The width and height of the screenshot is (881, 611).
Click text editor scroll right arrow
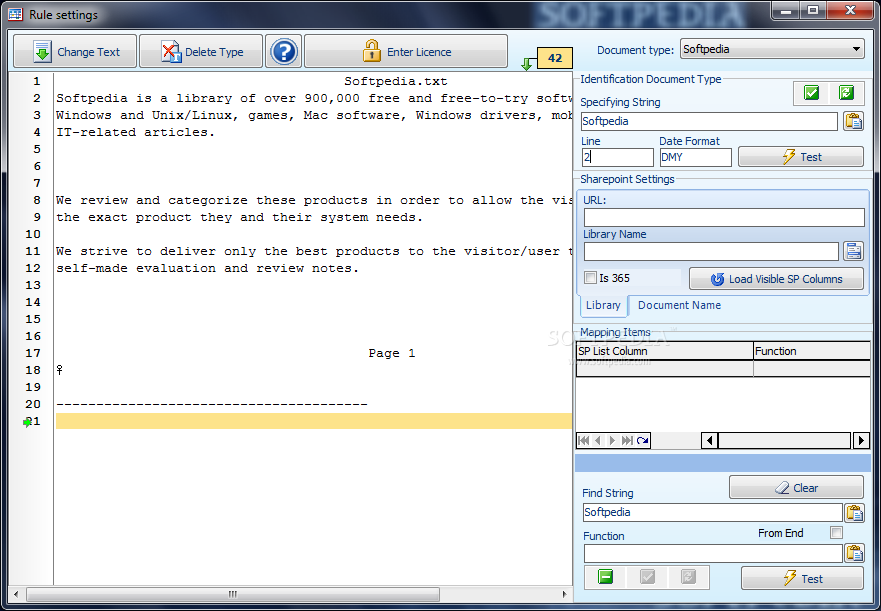[x=565, y=594]
